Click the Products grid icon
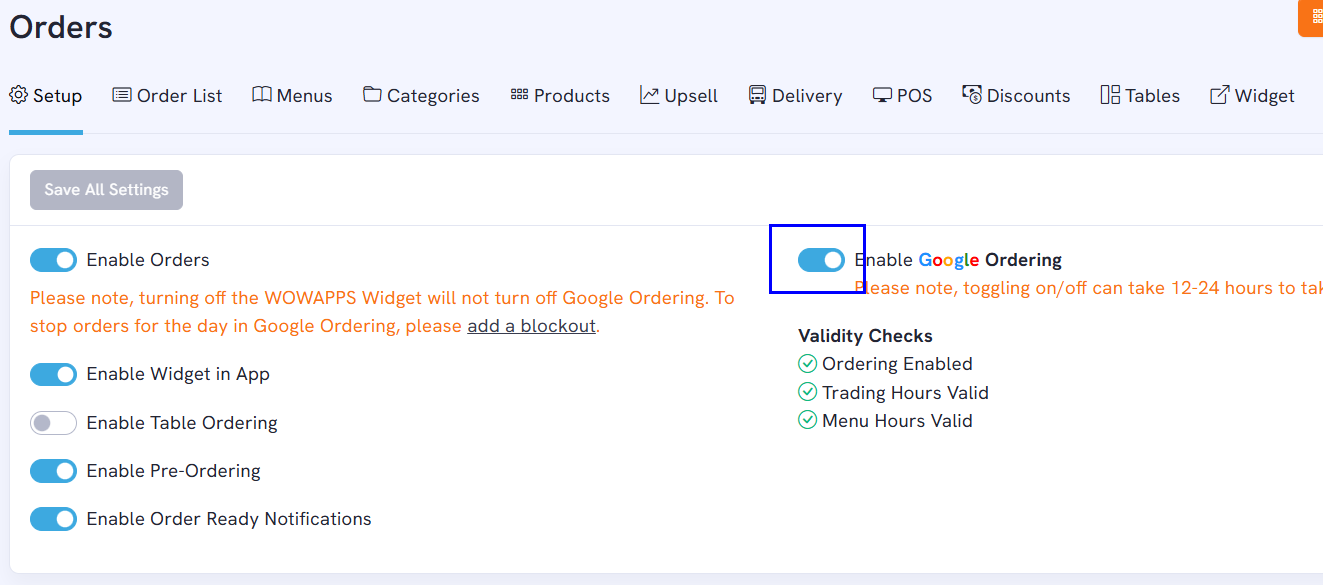1323x585 pixels. tap(519, 95)
